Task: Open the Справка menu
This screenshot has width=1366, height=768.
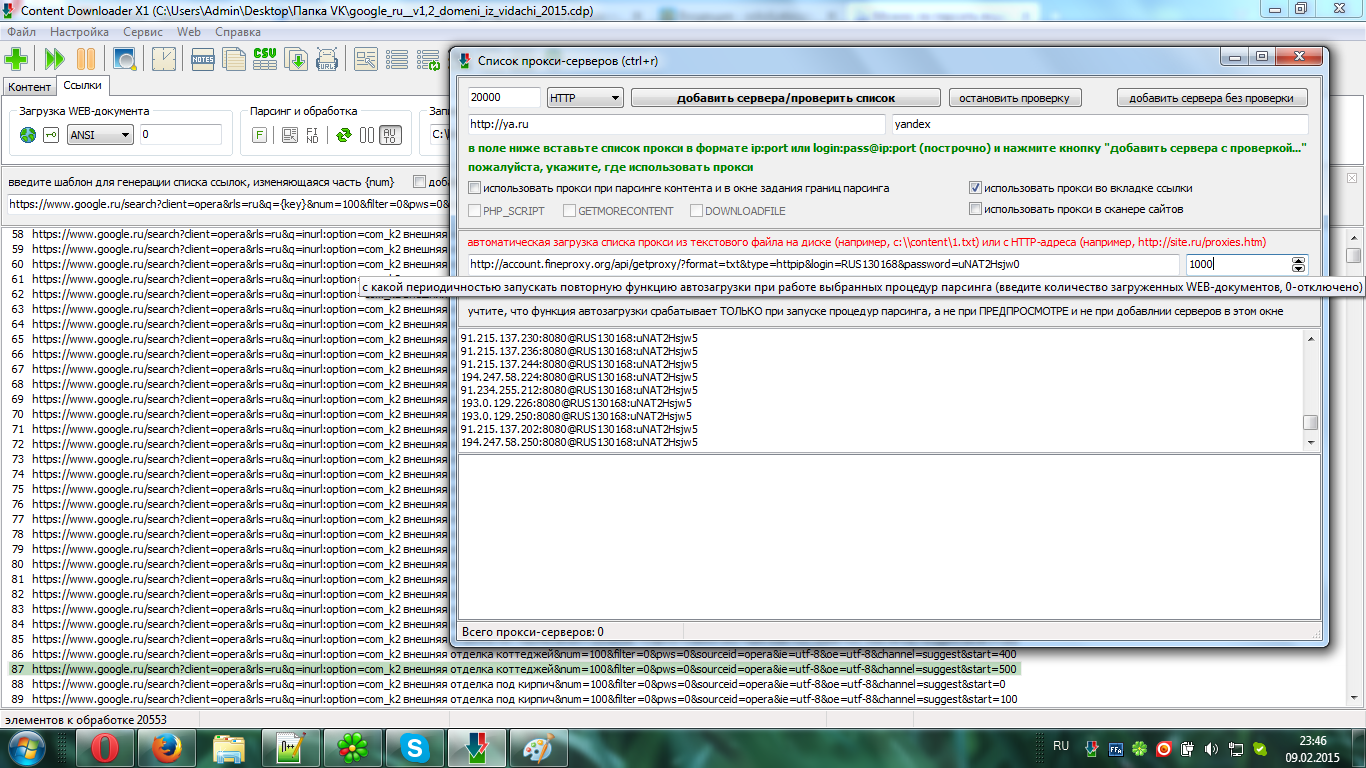Action: [238, 32]
